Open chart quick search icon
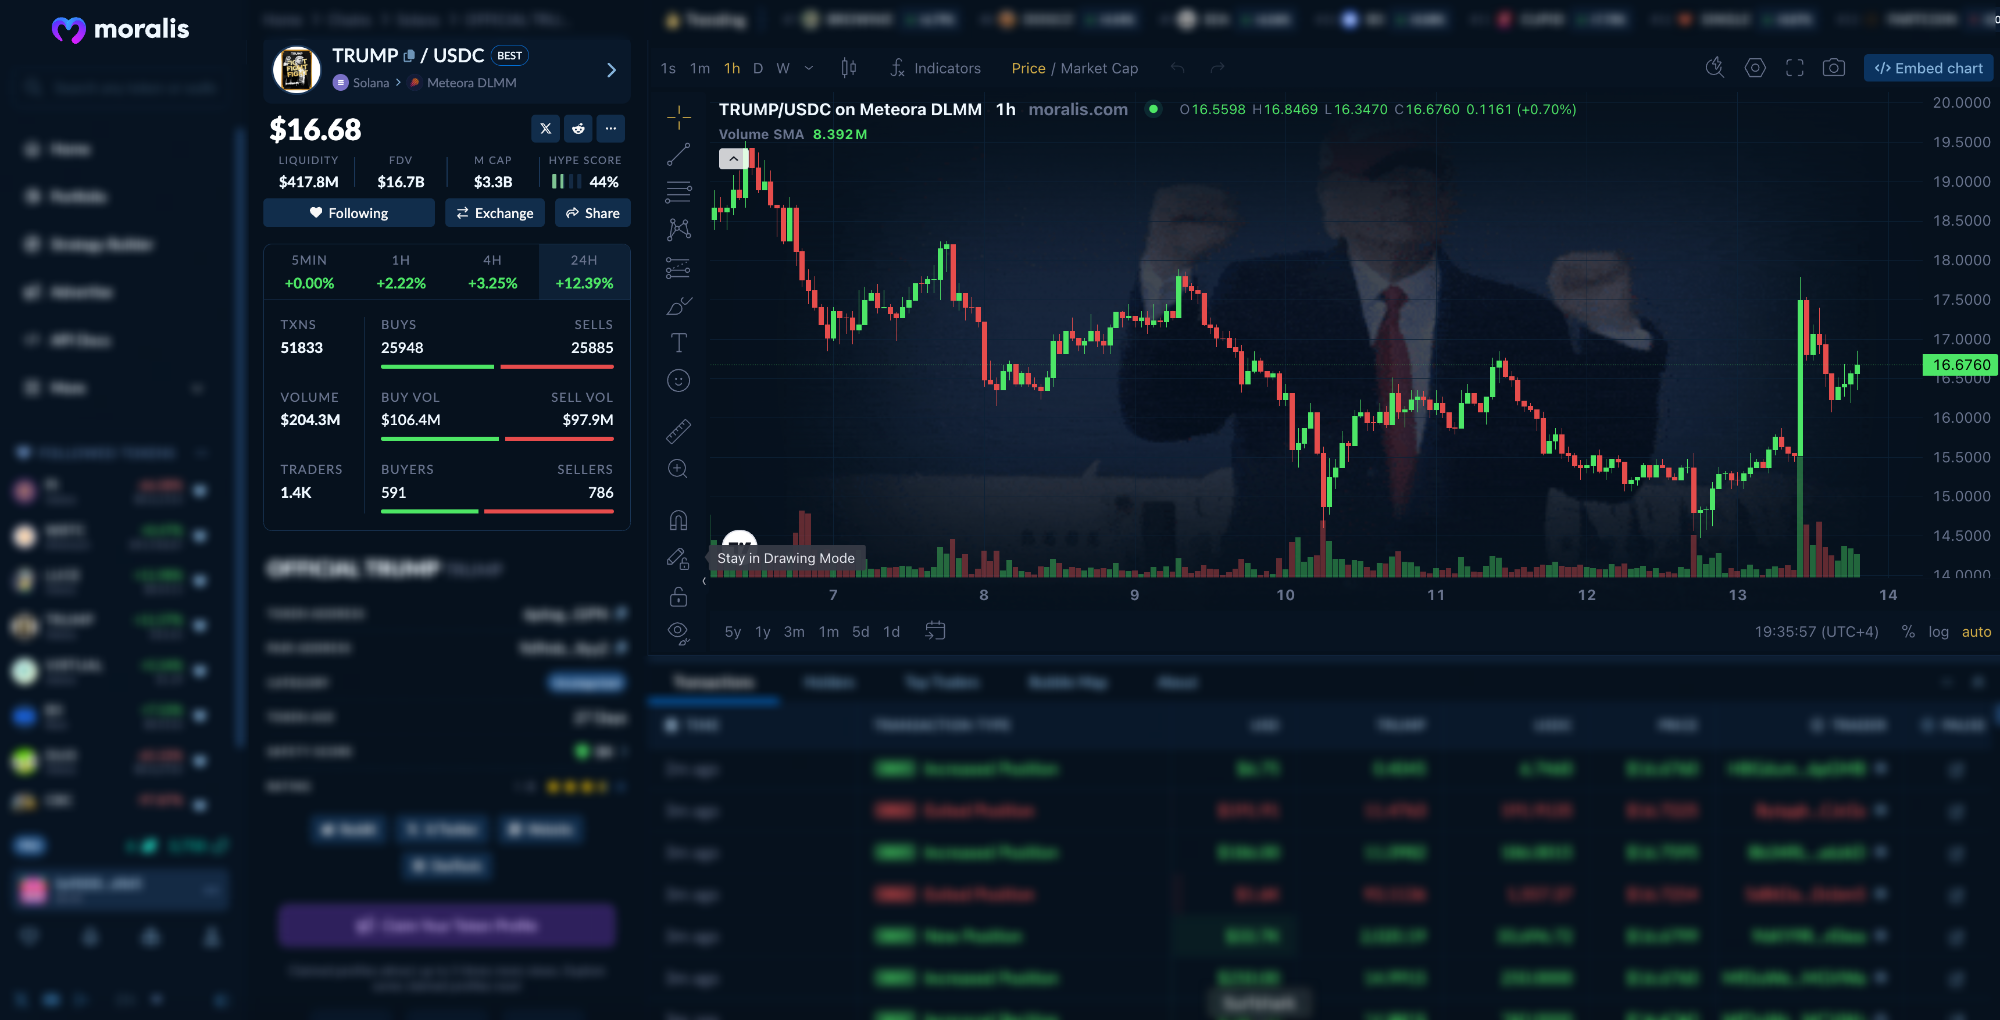Viewport: 2000px width, 1020px height. click(x=1715, y=68)
